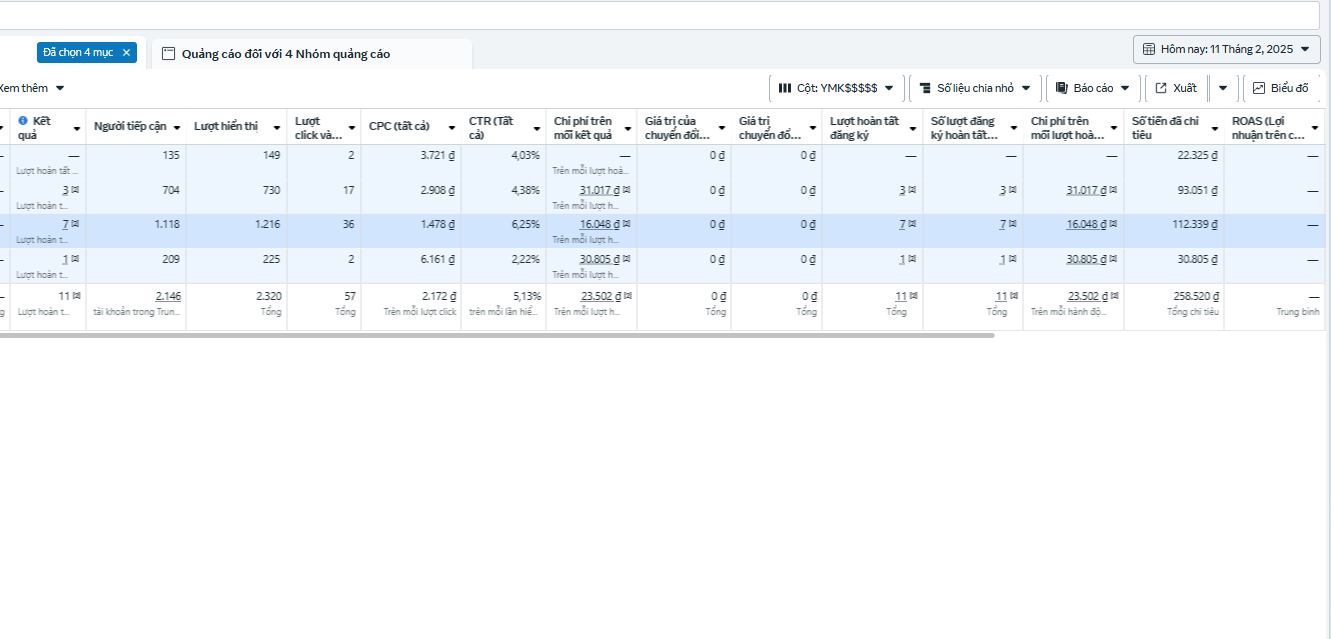Viewport: 1331px width, 639px height.
Task: Remove the 'Đã chọn 4 mục' selection filter
Action: (x=126, y=53)
